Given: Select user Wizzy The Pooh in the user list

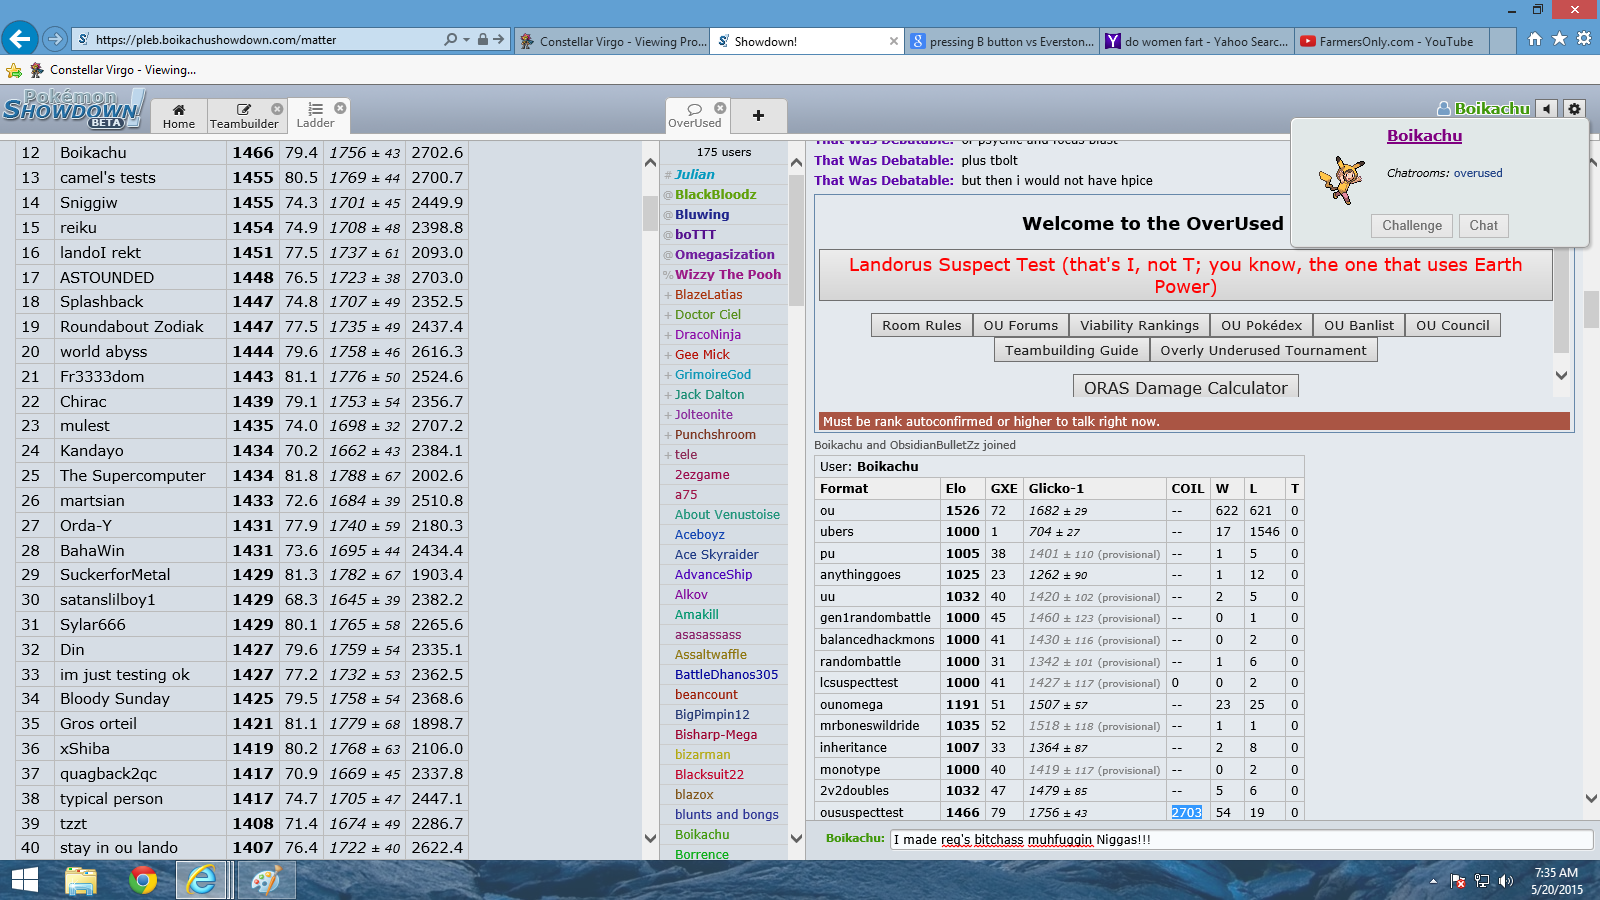Looking at the screenshot, I should click(x=727, y=274).
